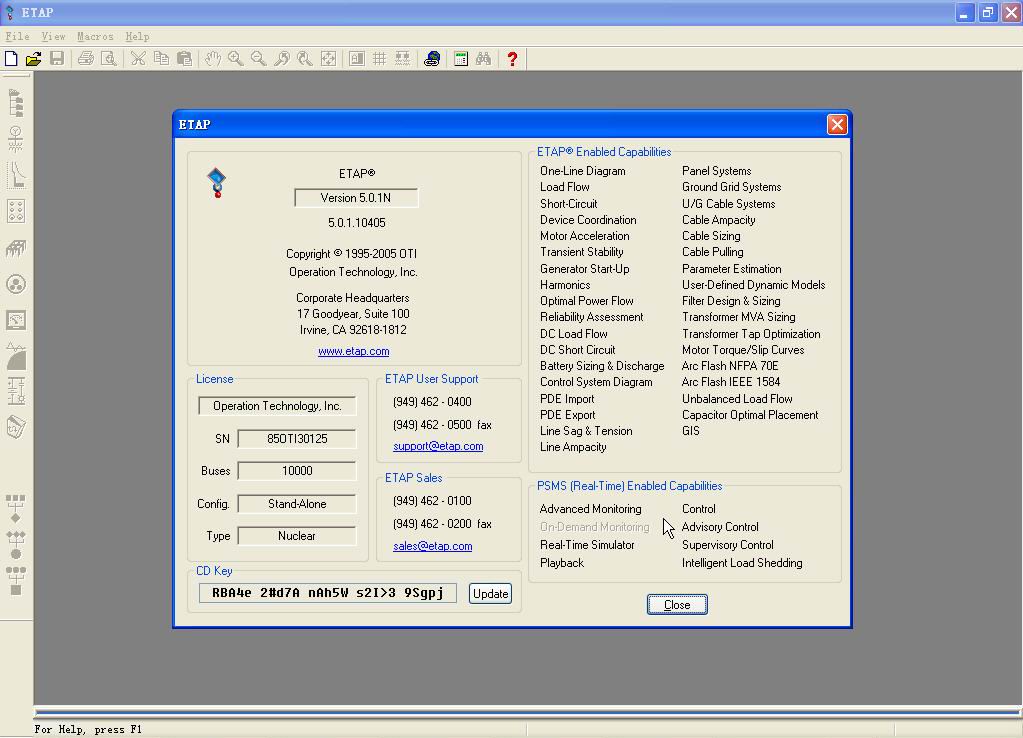Close the ETAP about dialog with X
The height and width of the screenshot is (738, 1023).
tap(837, 124)
